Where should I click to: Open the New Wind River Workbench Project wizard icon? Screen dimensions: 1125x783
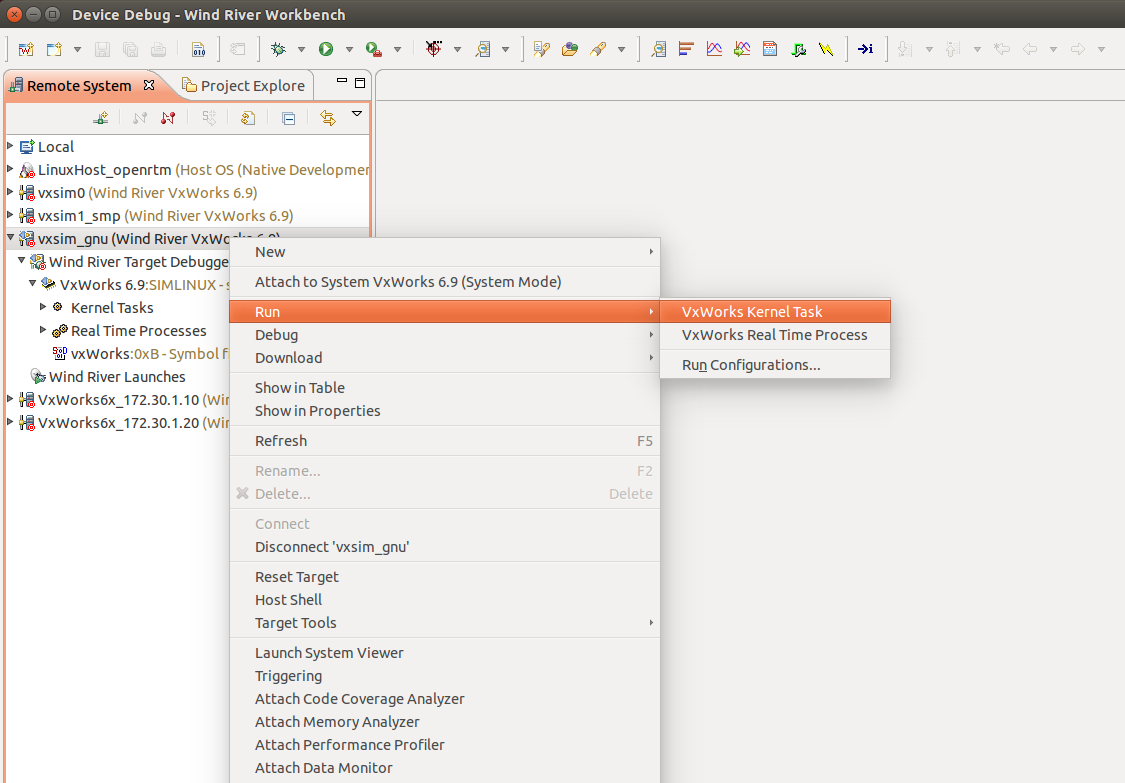click(x=26, y=49)
